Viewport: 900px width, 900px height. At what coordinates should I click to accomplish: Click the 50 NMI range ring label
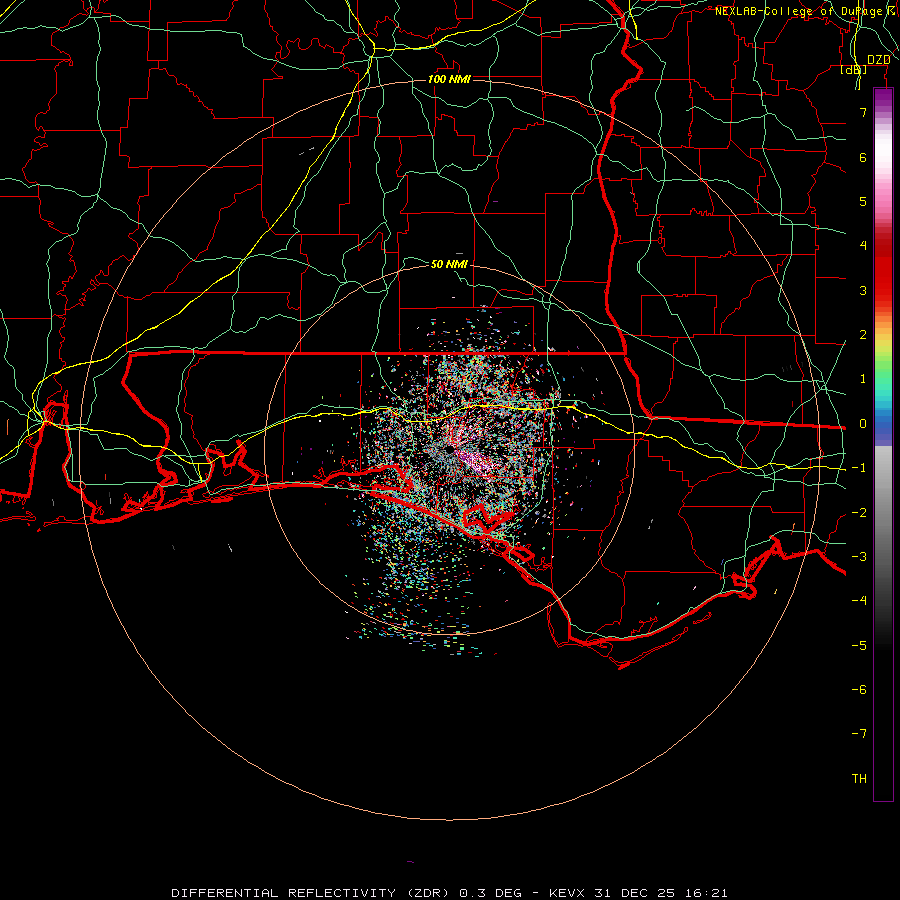coord(449,264)
